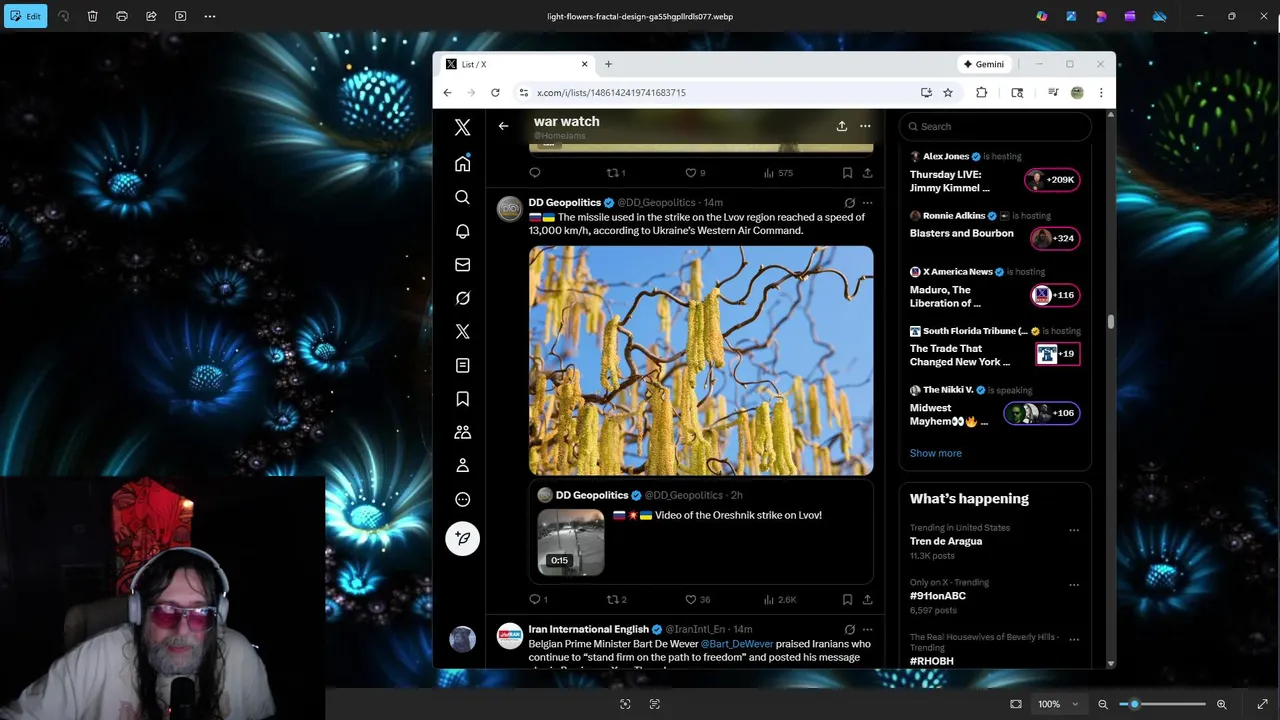
Task: Open Chrome three-dot menu
Action: [x=1101, y=92]
